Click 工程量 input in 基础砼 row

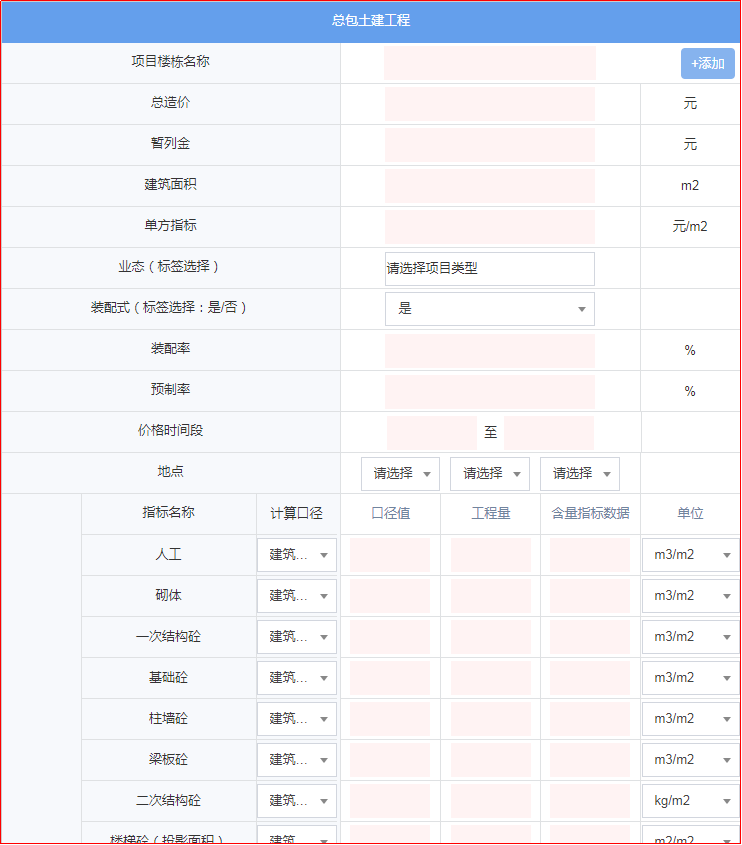pyautogui.click(x=491, y=678)
